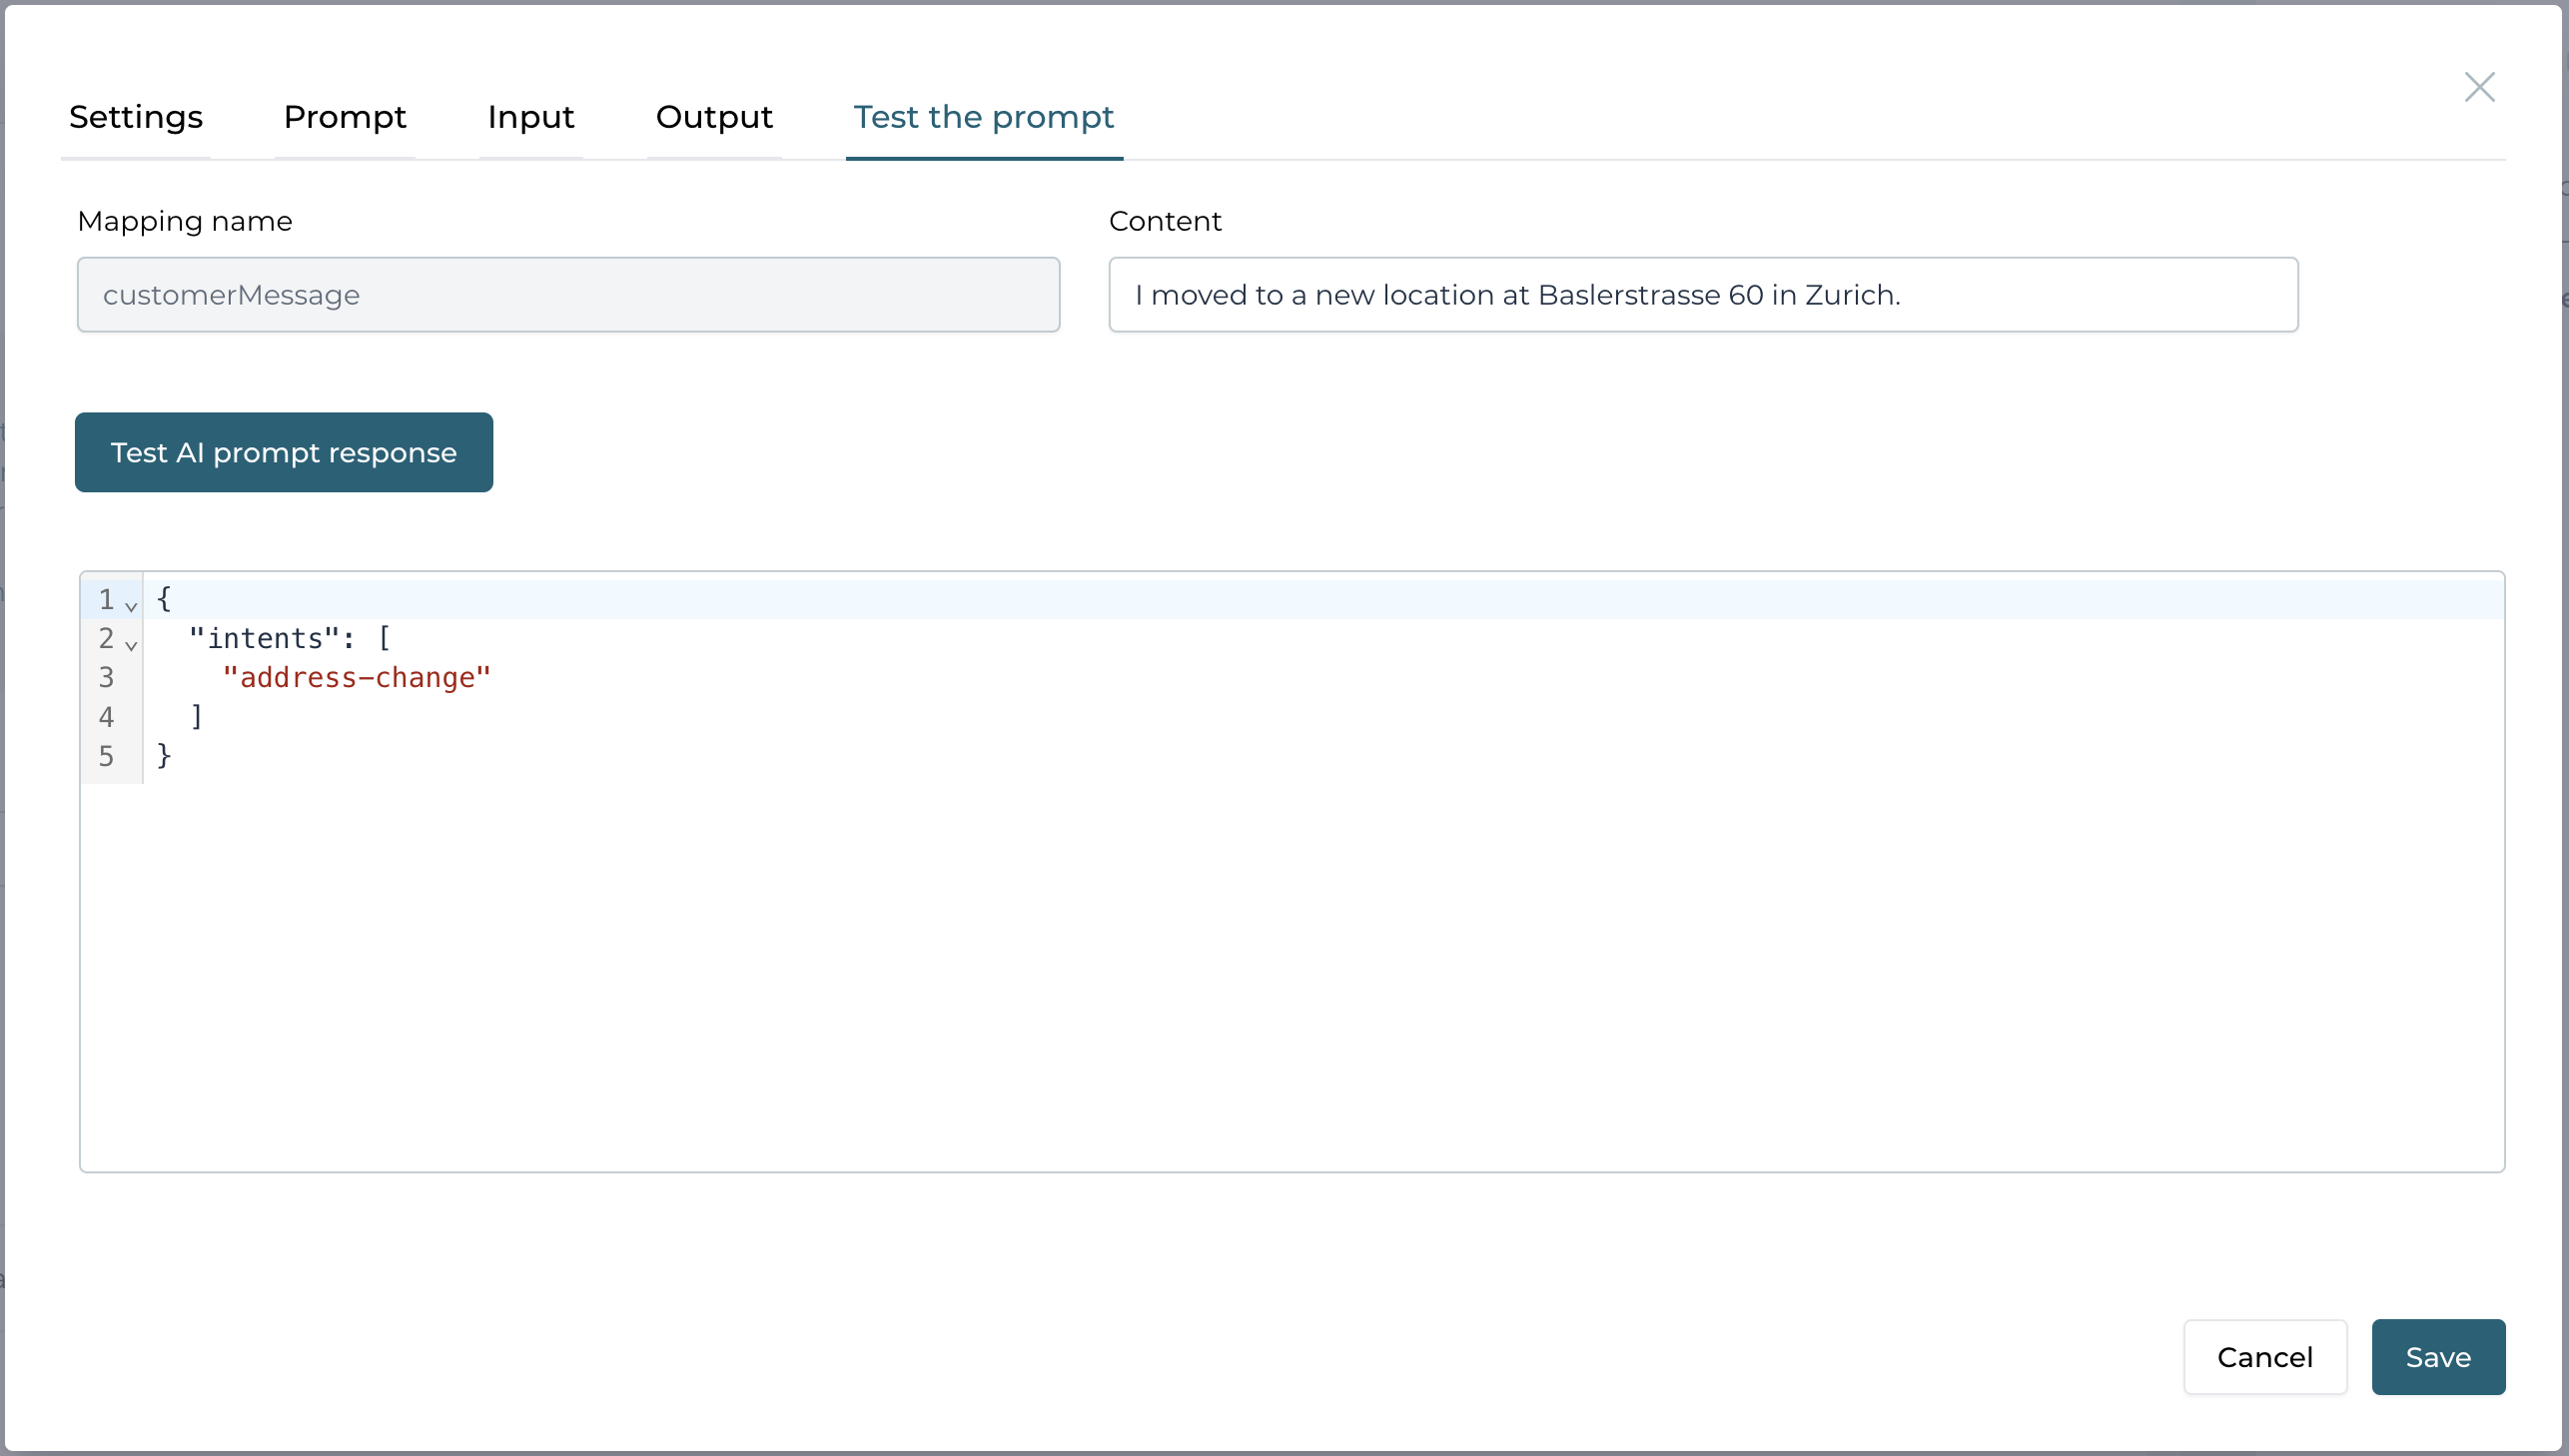Click the Test the prompt tab
2569x1456 pixels.
[983, 117]
